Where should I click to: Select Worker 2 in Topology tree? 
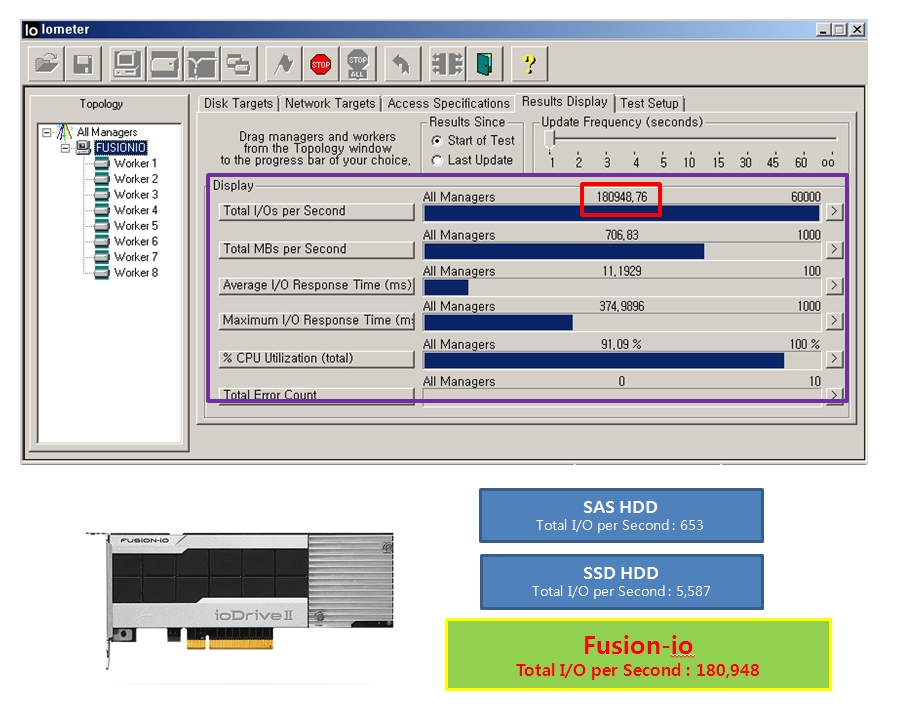136,179
